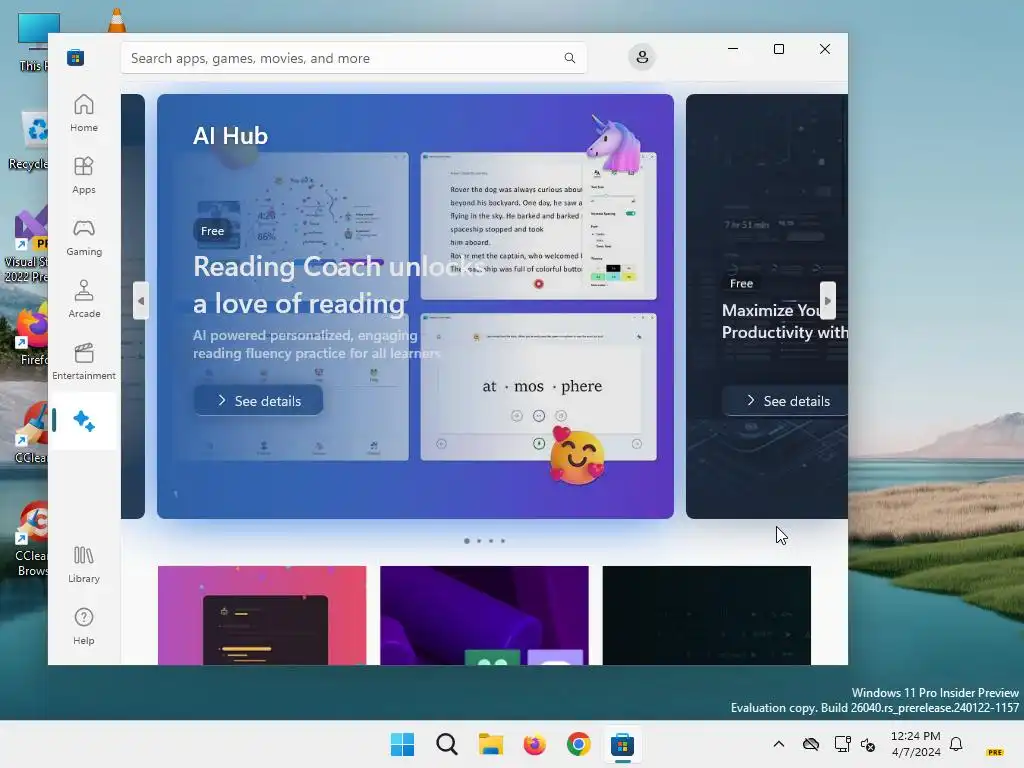Select the second carousel page dot
Screen dimensions: 1024x768
[479, 541]
